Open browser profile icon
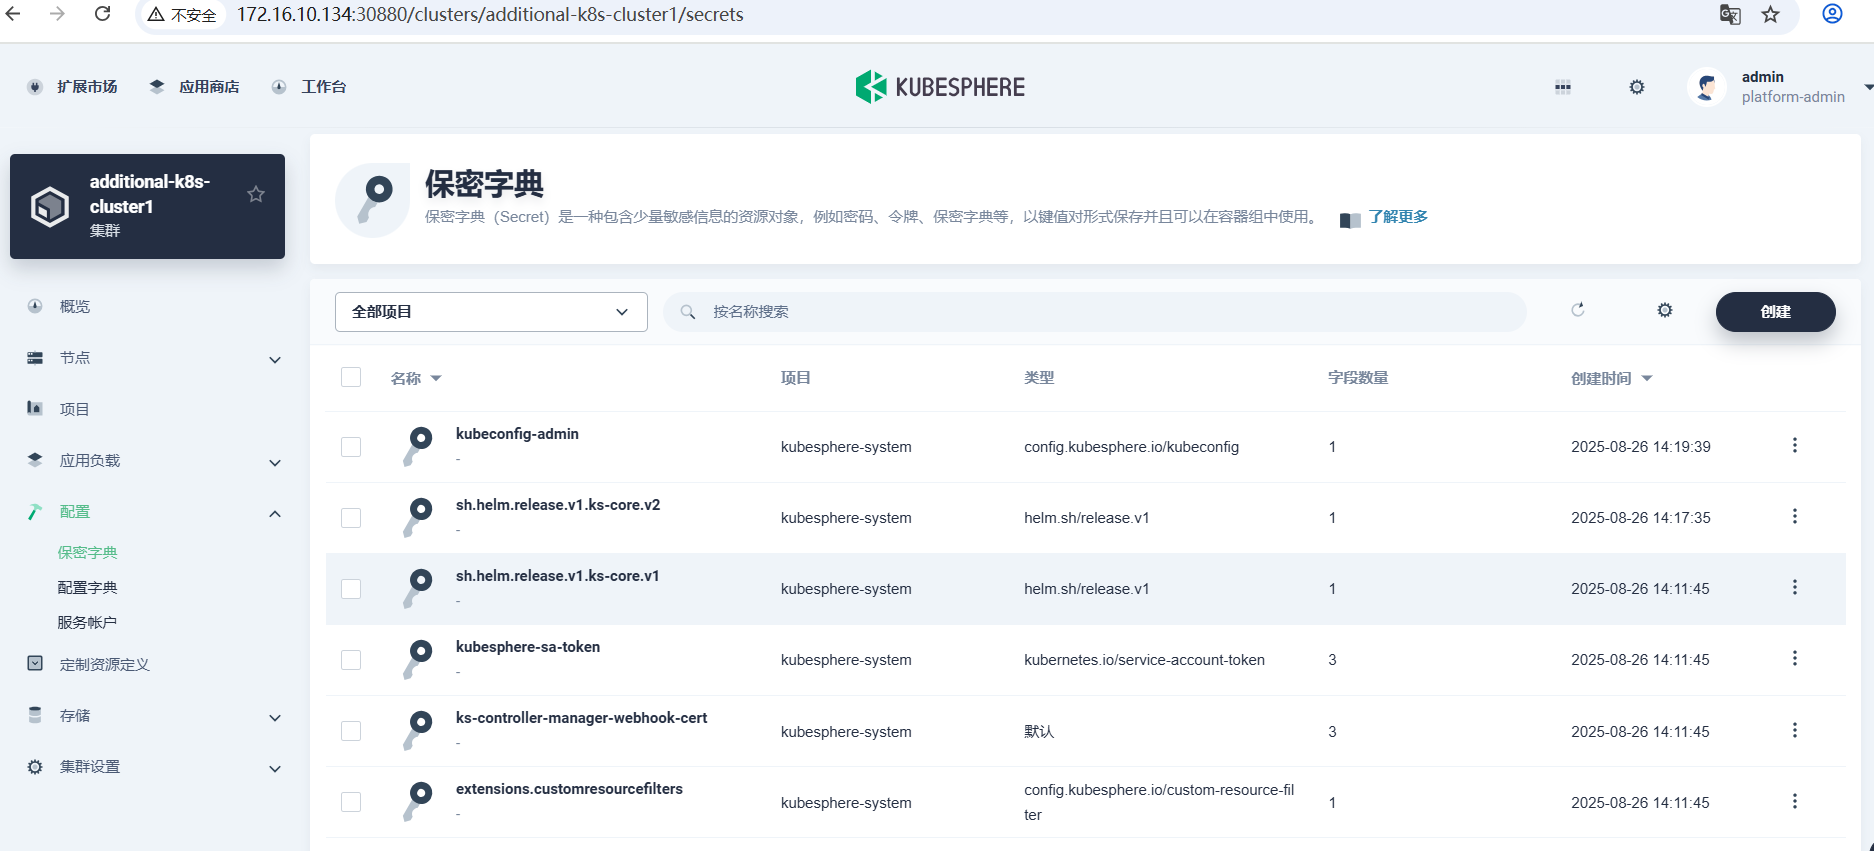The width and height of the screenshot is (1874, 851). point(1832,14)
